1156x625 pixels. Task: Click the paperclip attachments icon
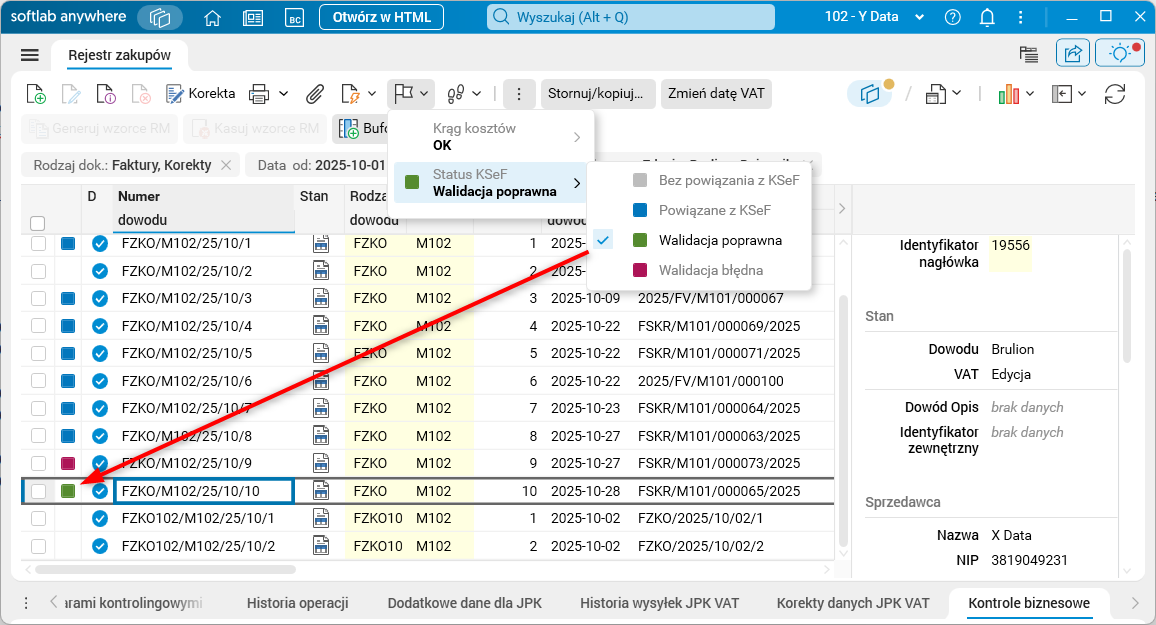point(315,94)
